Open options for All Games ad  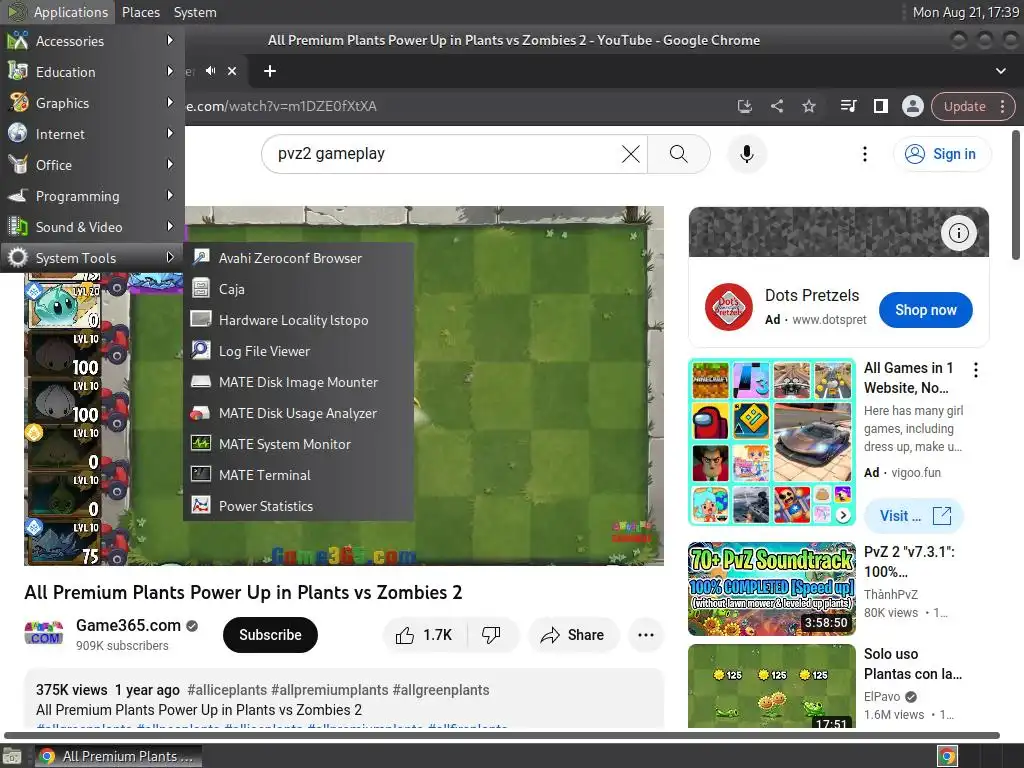[976, 370]
